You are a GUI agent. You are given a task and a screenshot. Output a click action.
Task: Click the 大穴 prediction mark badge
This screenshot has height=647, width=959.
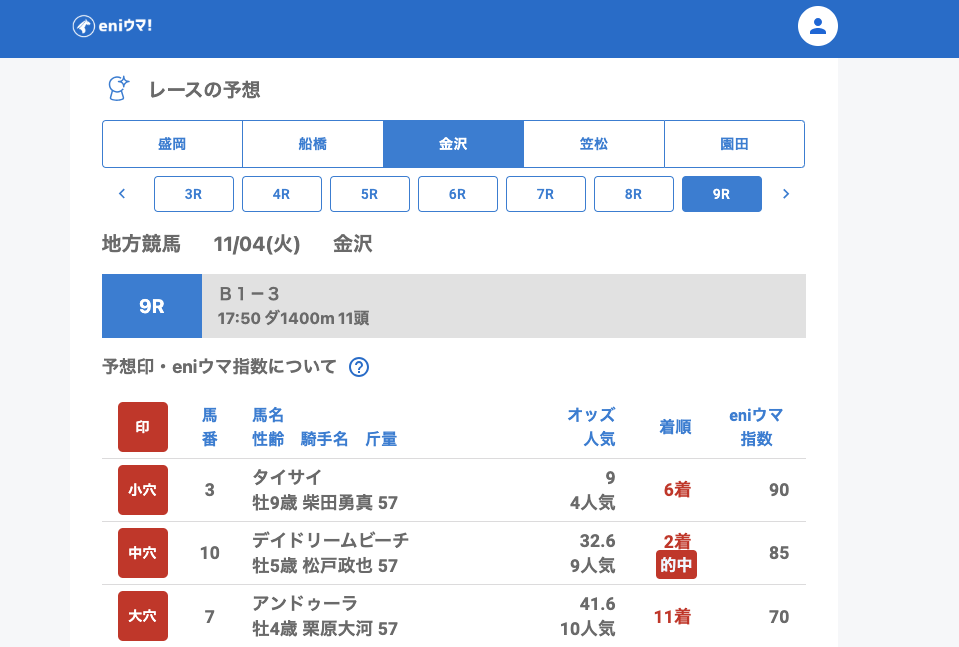(x=143, y=616)
